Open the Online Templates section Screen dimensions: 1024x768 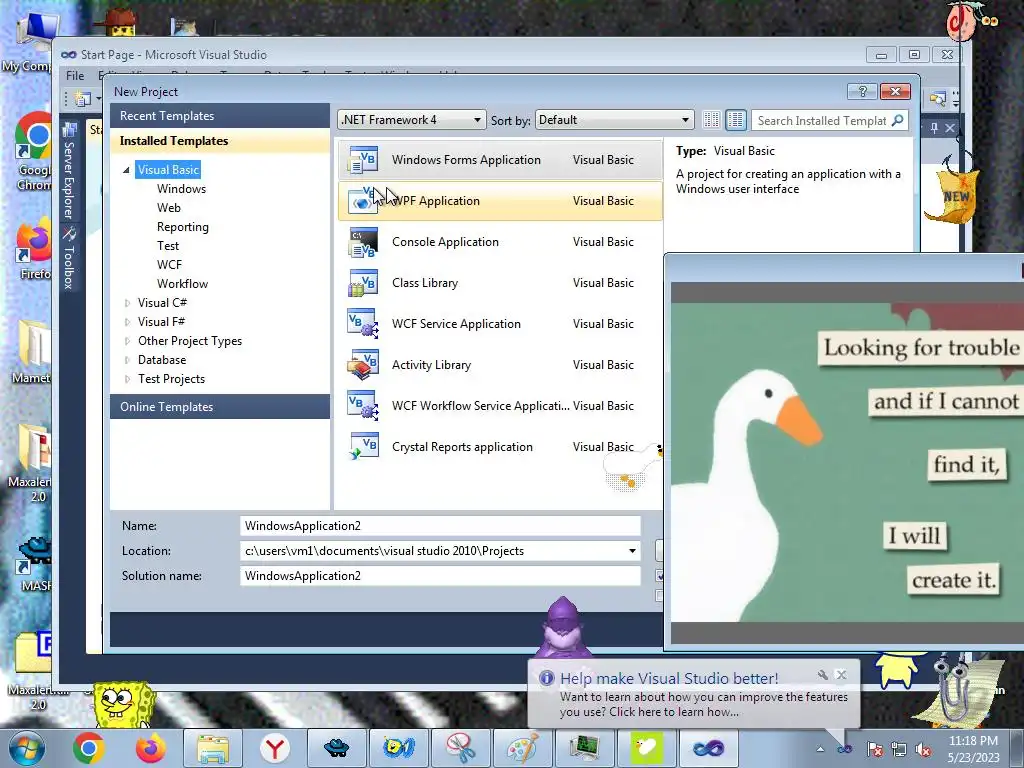click(220, 406)
